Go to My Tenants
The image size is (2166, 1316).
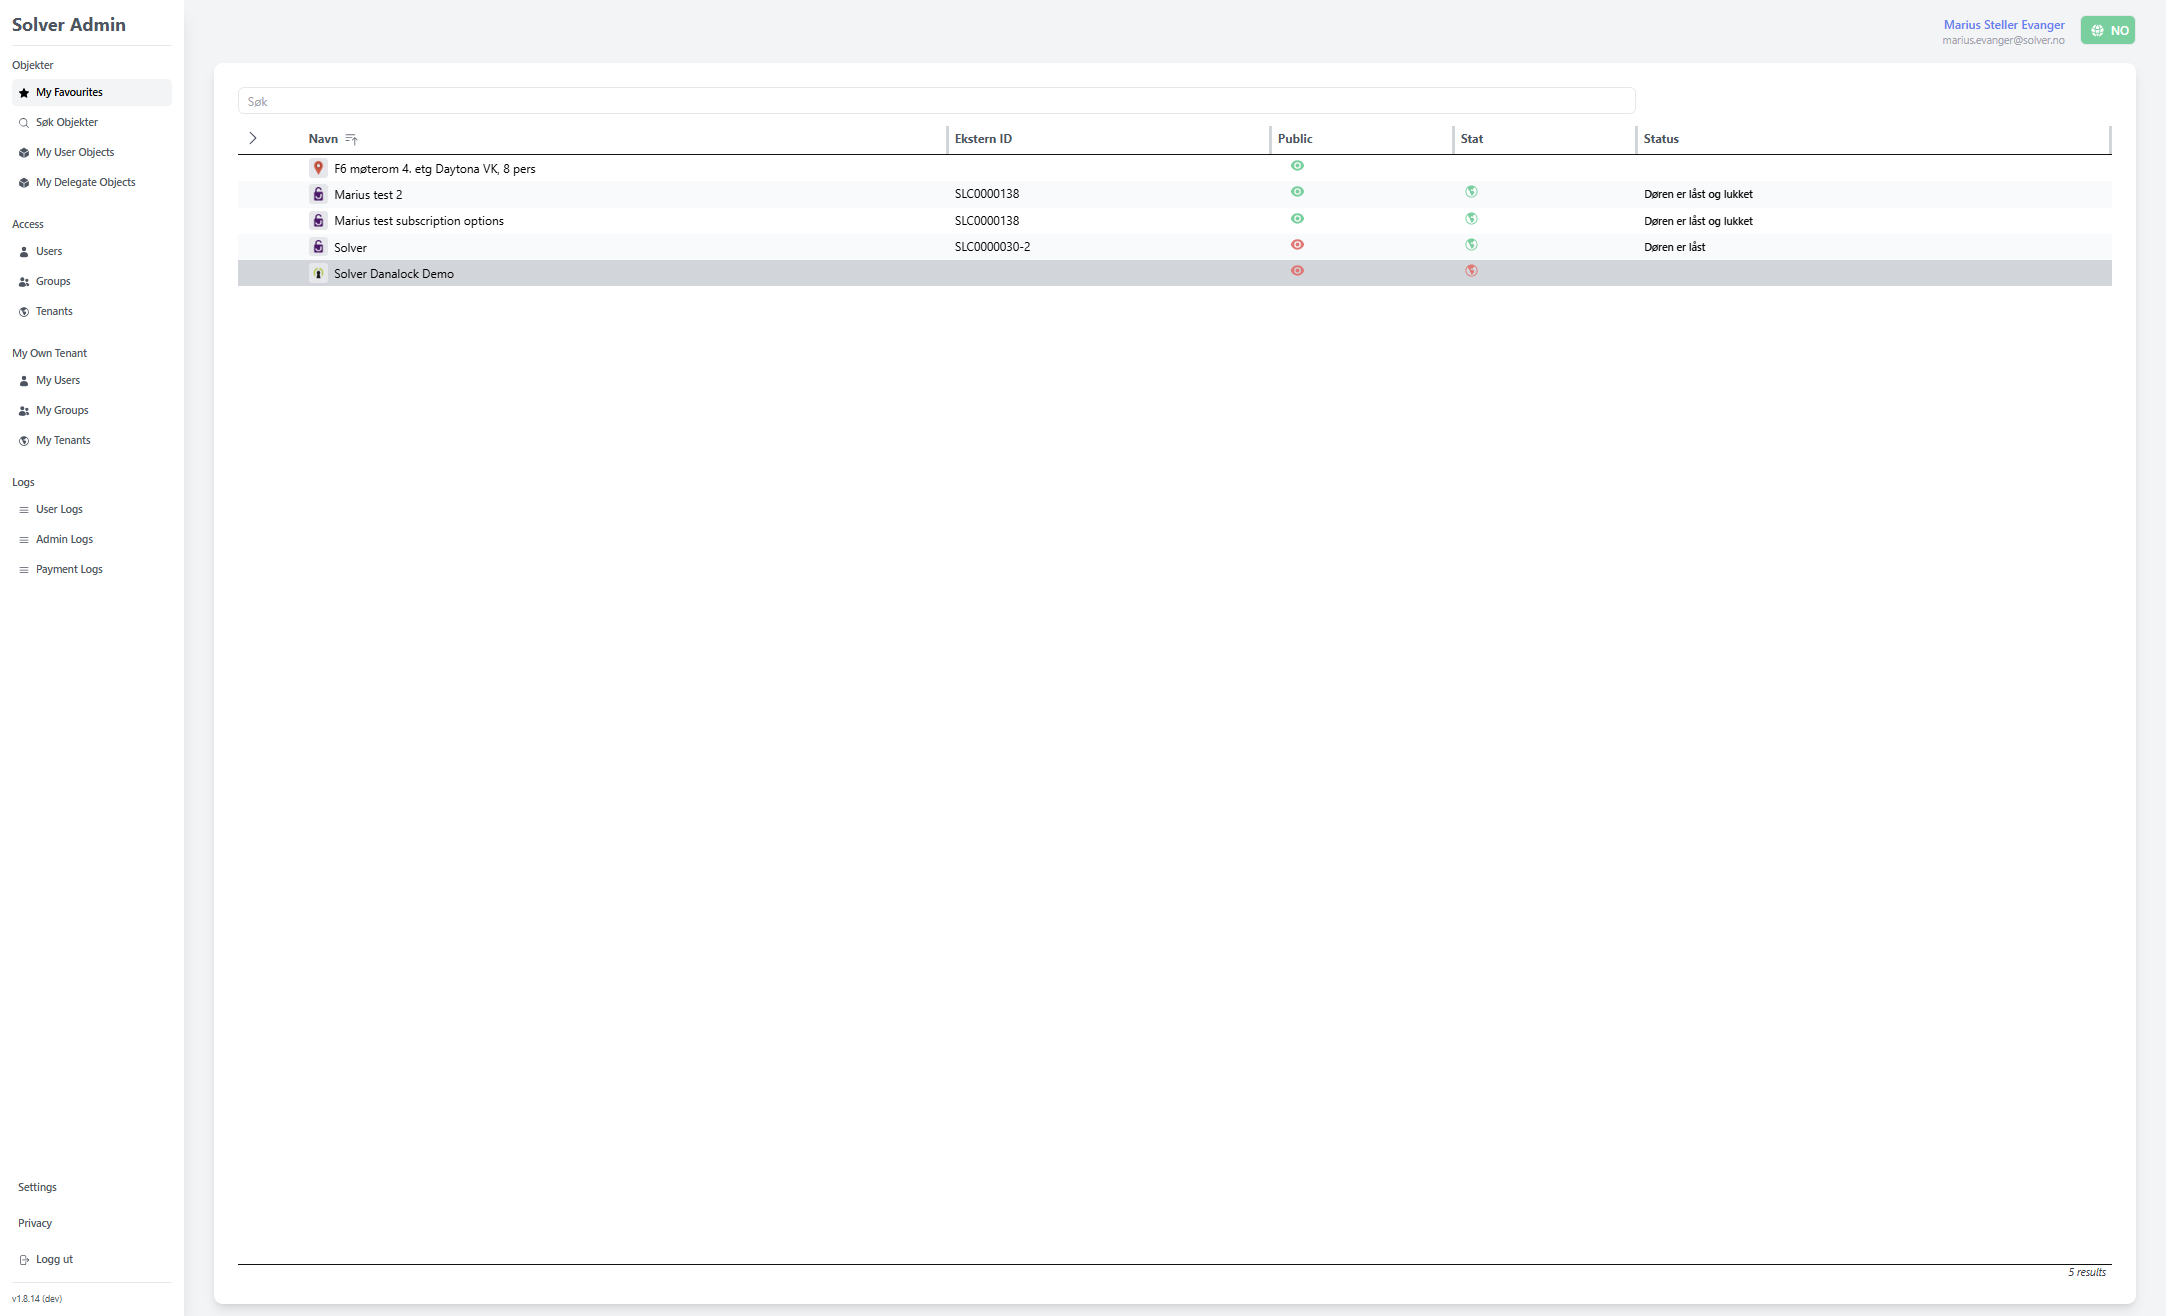point(92,440)
